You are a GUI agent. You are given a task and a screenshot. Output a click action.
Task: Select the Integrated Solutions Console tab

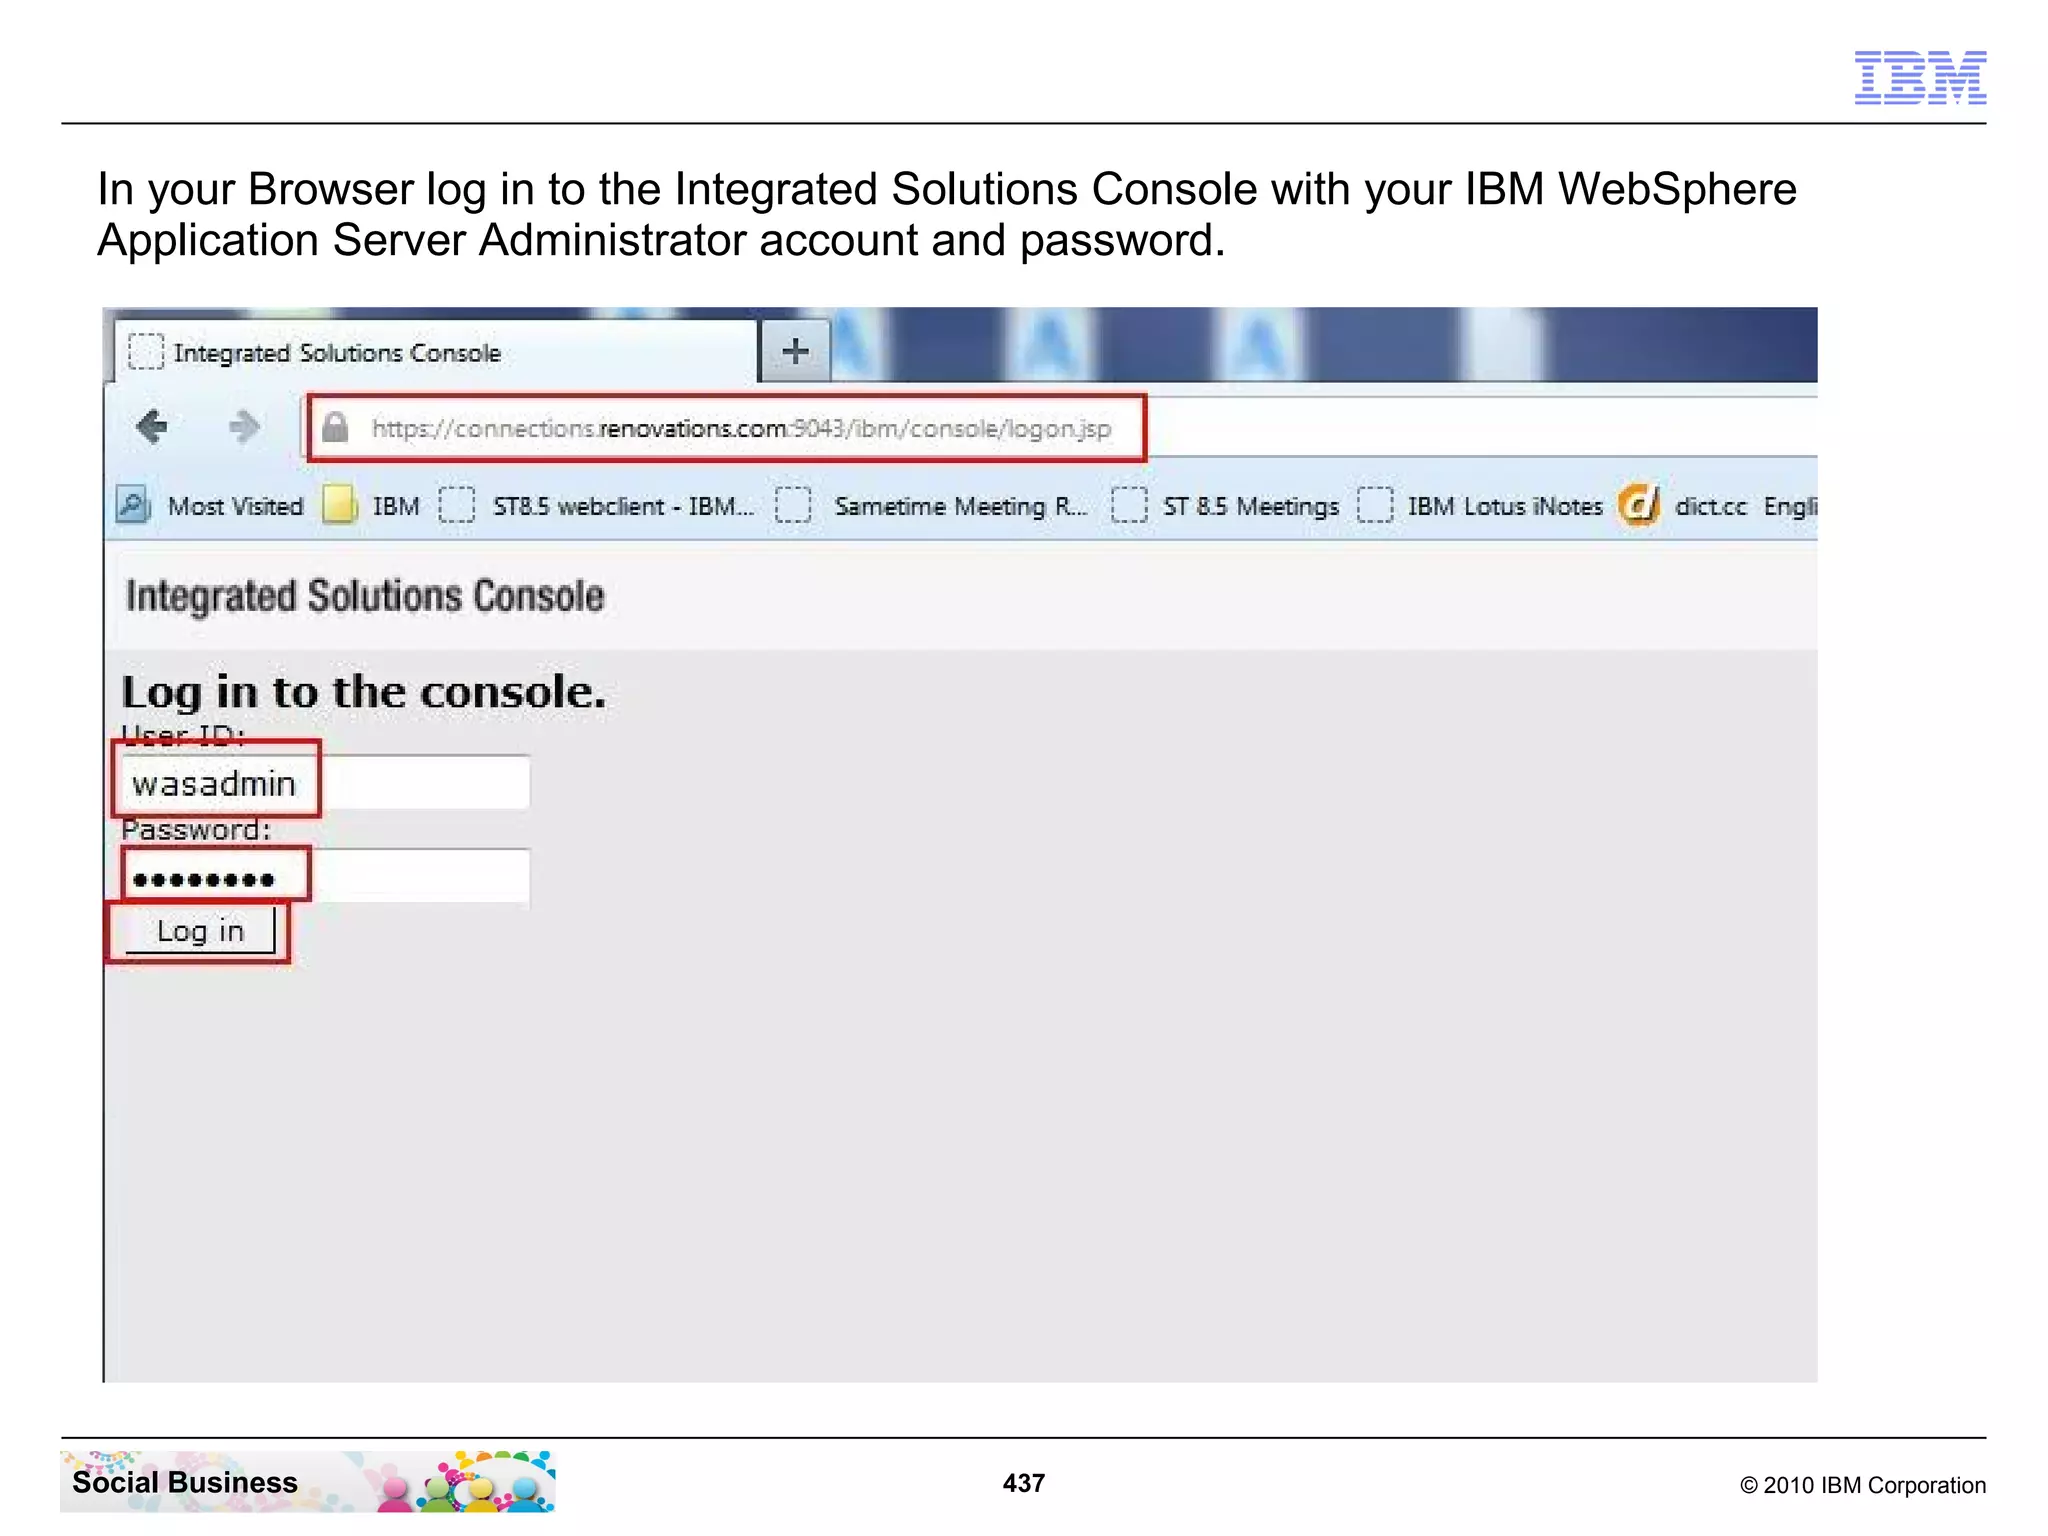coord(435,352)
